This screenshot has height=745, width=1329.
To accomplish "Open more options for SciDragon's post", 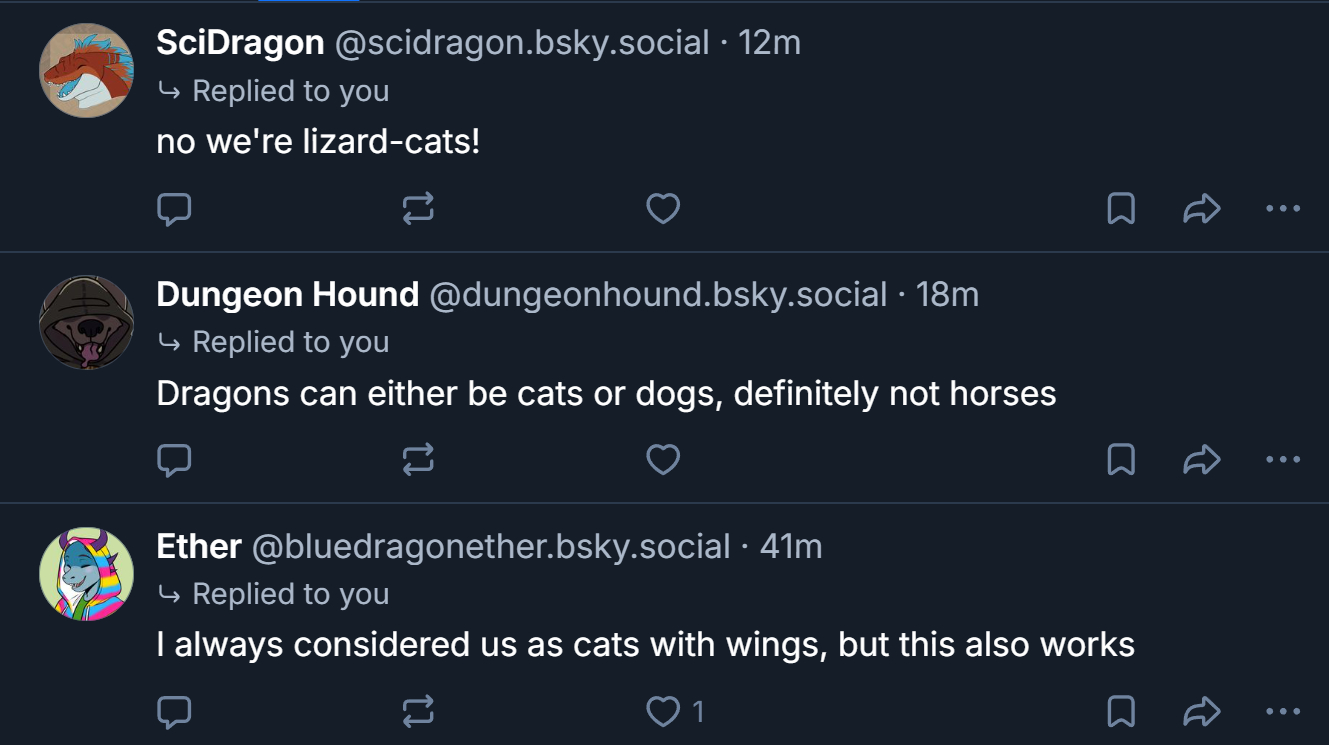I will pos(1282,208).
